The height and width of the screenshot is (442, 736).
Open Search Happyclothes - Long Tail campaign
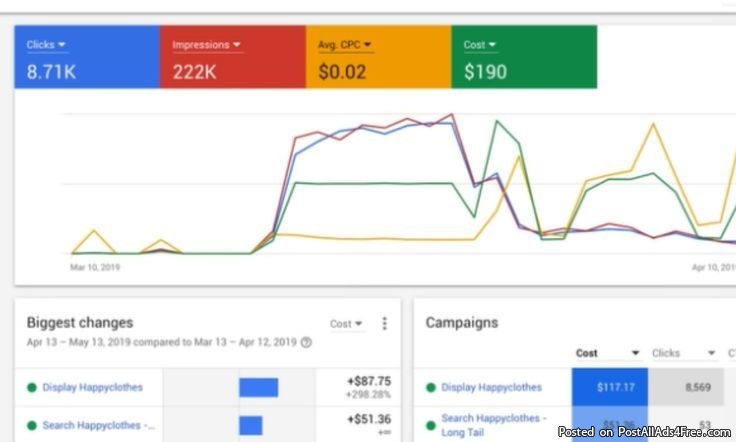tap(494, 423)
